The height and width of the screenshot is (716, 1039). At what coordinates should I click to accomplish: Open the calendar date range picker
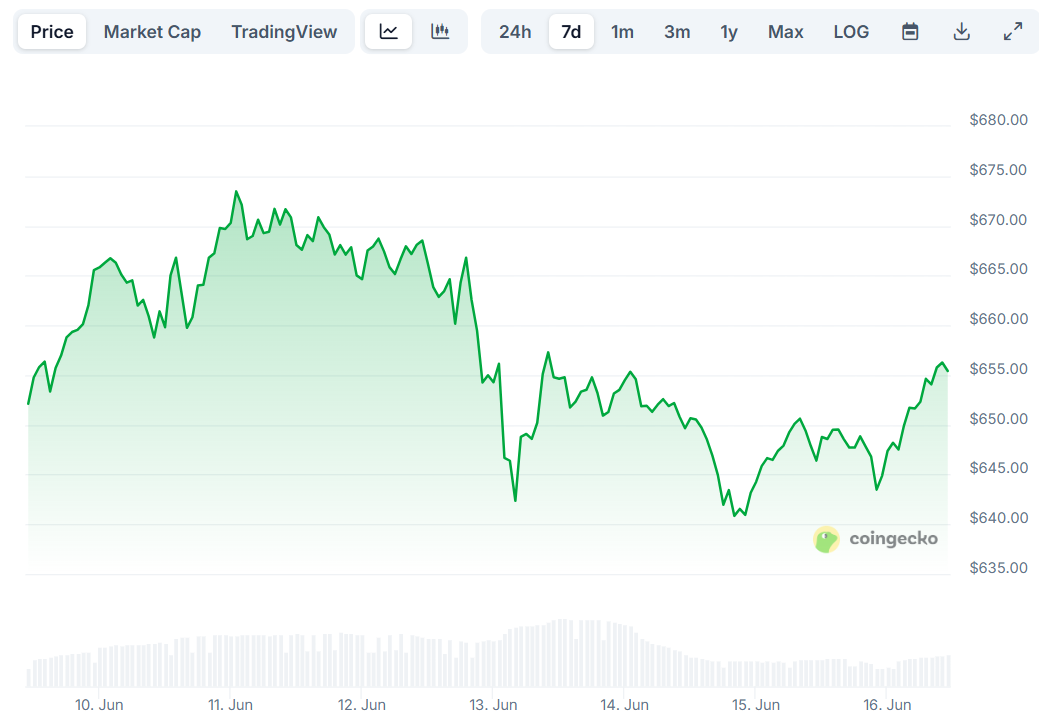click(x=910, y=32)
